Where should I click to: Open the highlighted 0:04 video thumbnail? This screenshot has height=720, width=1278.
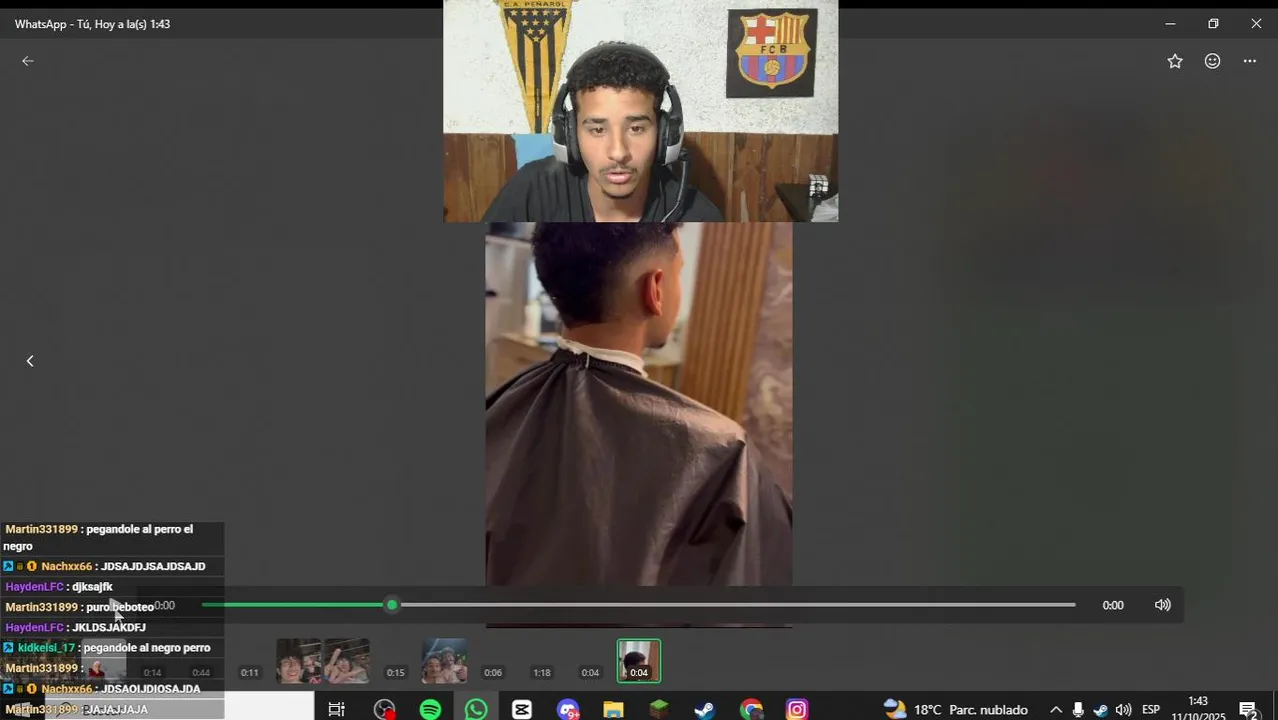coord(639,661)
